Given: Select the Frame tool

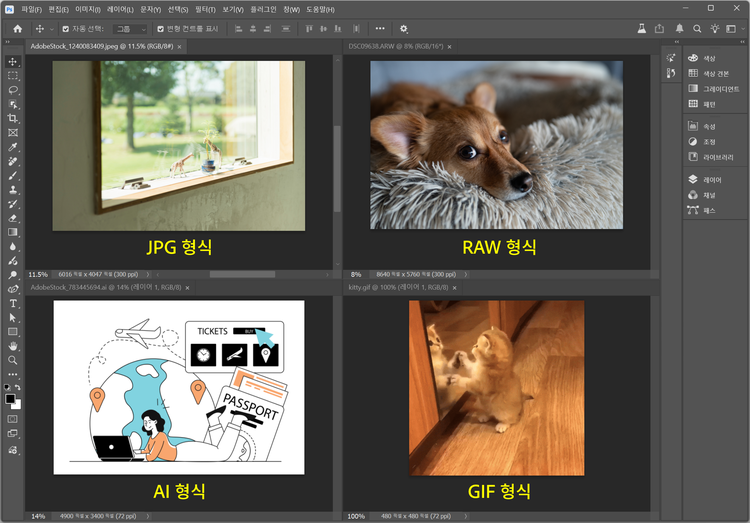Looking at the screenshot, I should [x=12, y=133].
